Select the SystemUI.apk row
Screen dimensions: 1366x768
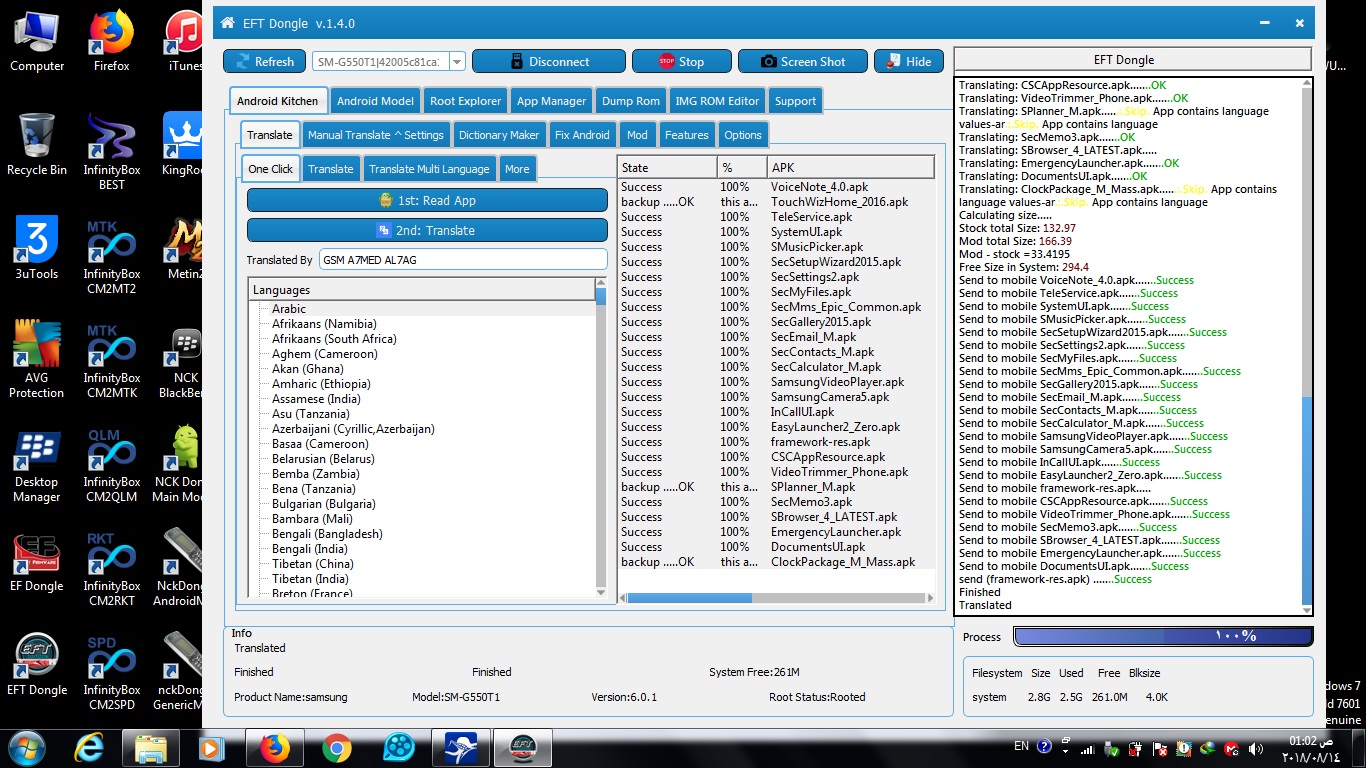[x=776, y=232]
